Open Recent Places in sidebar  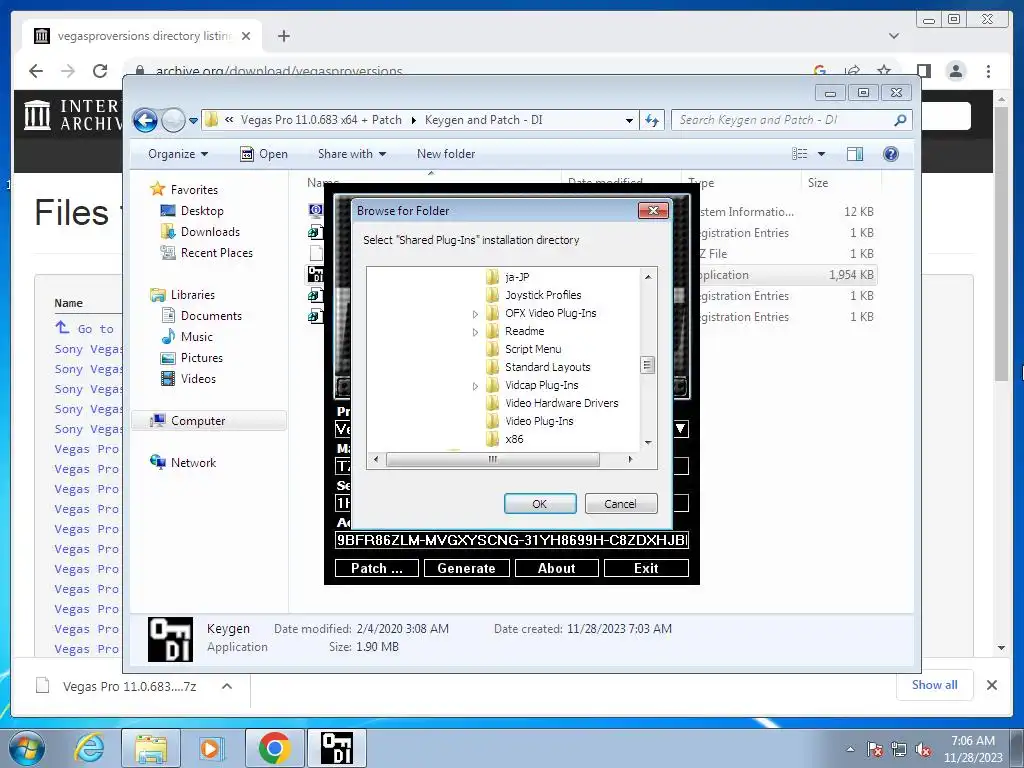[206, 253]
